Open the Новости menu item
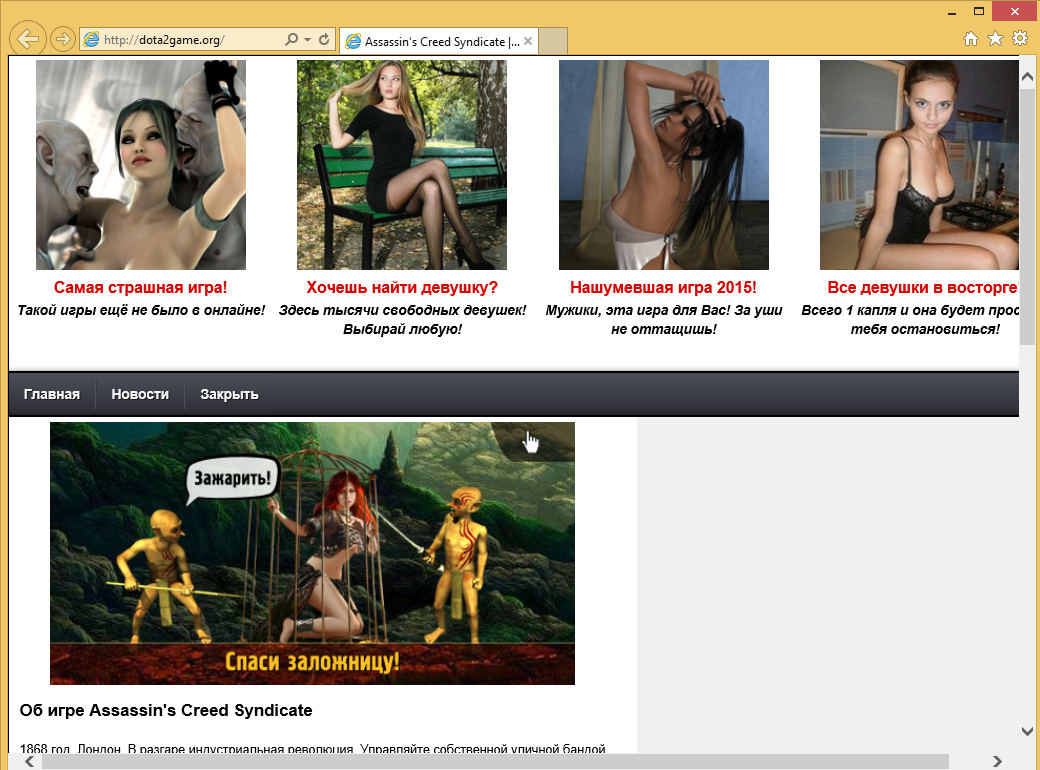Screen dimensions: 1040x770 coord(140,394)
